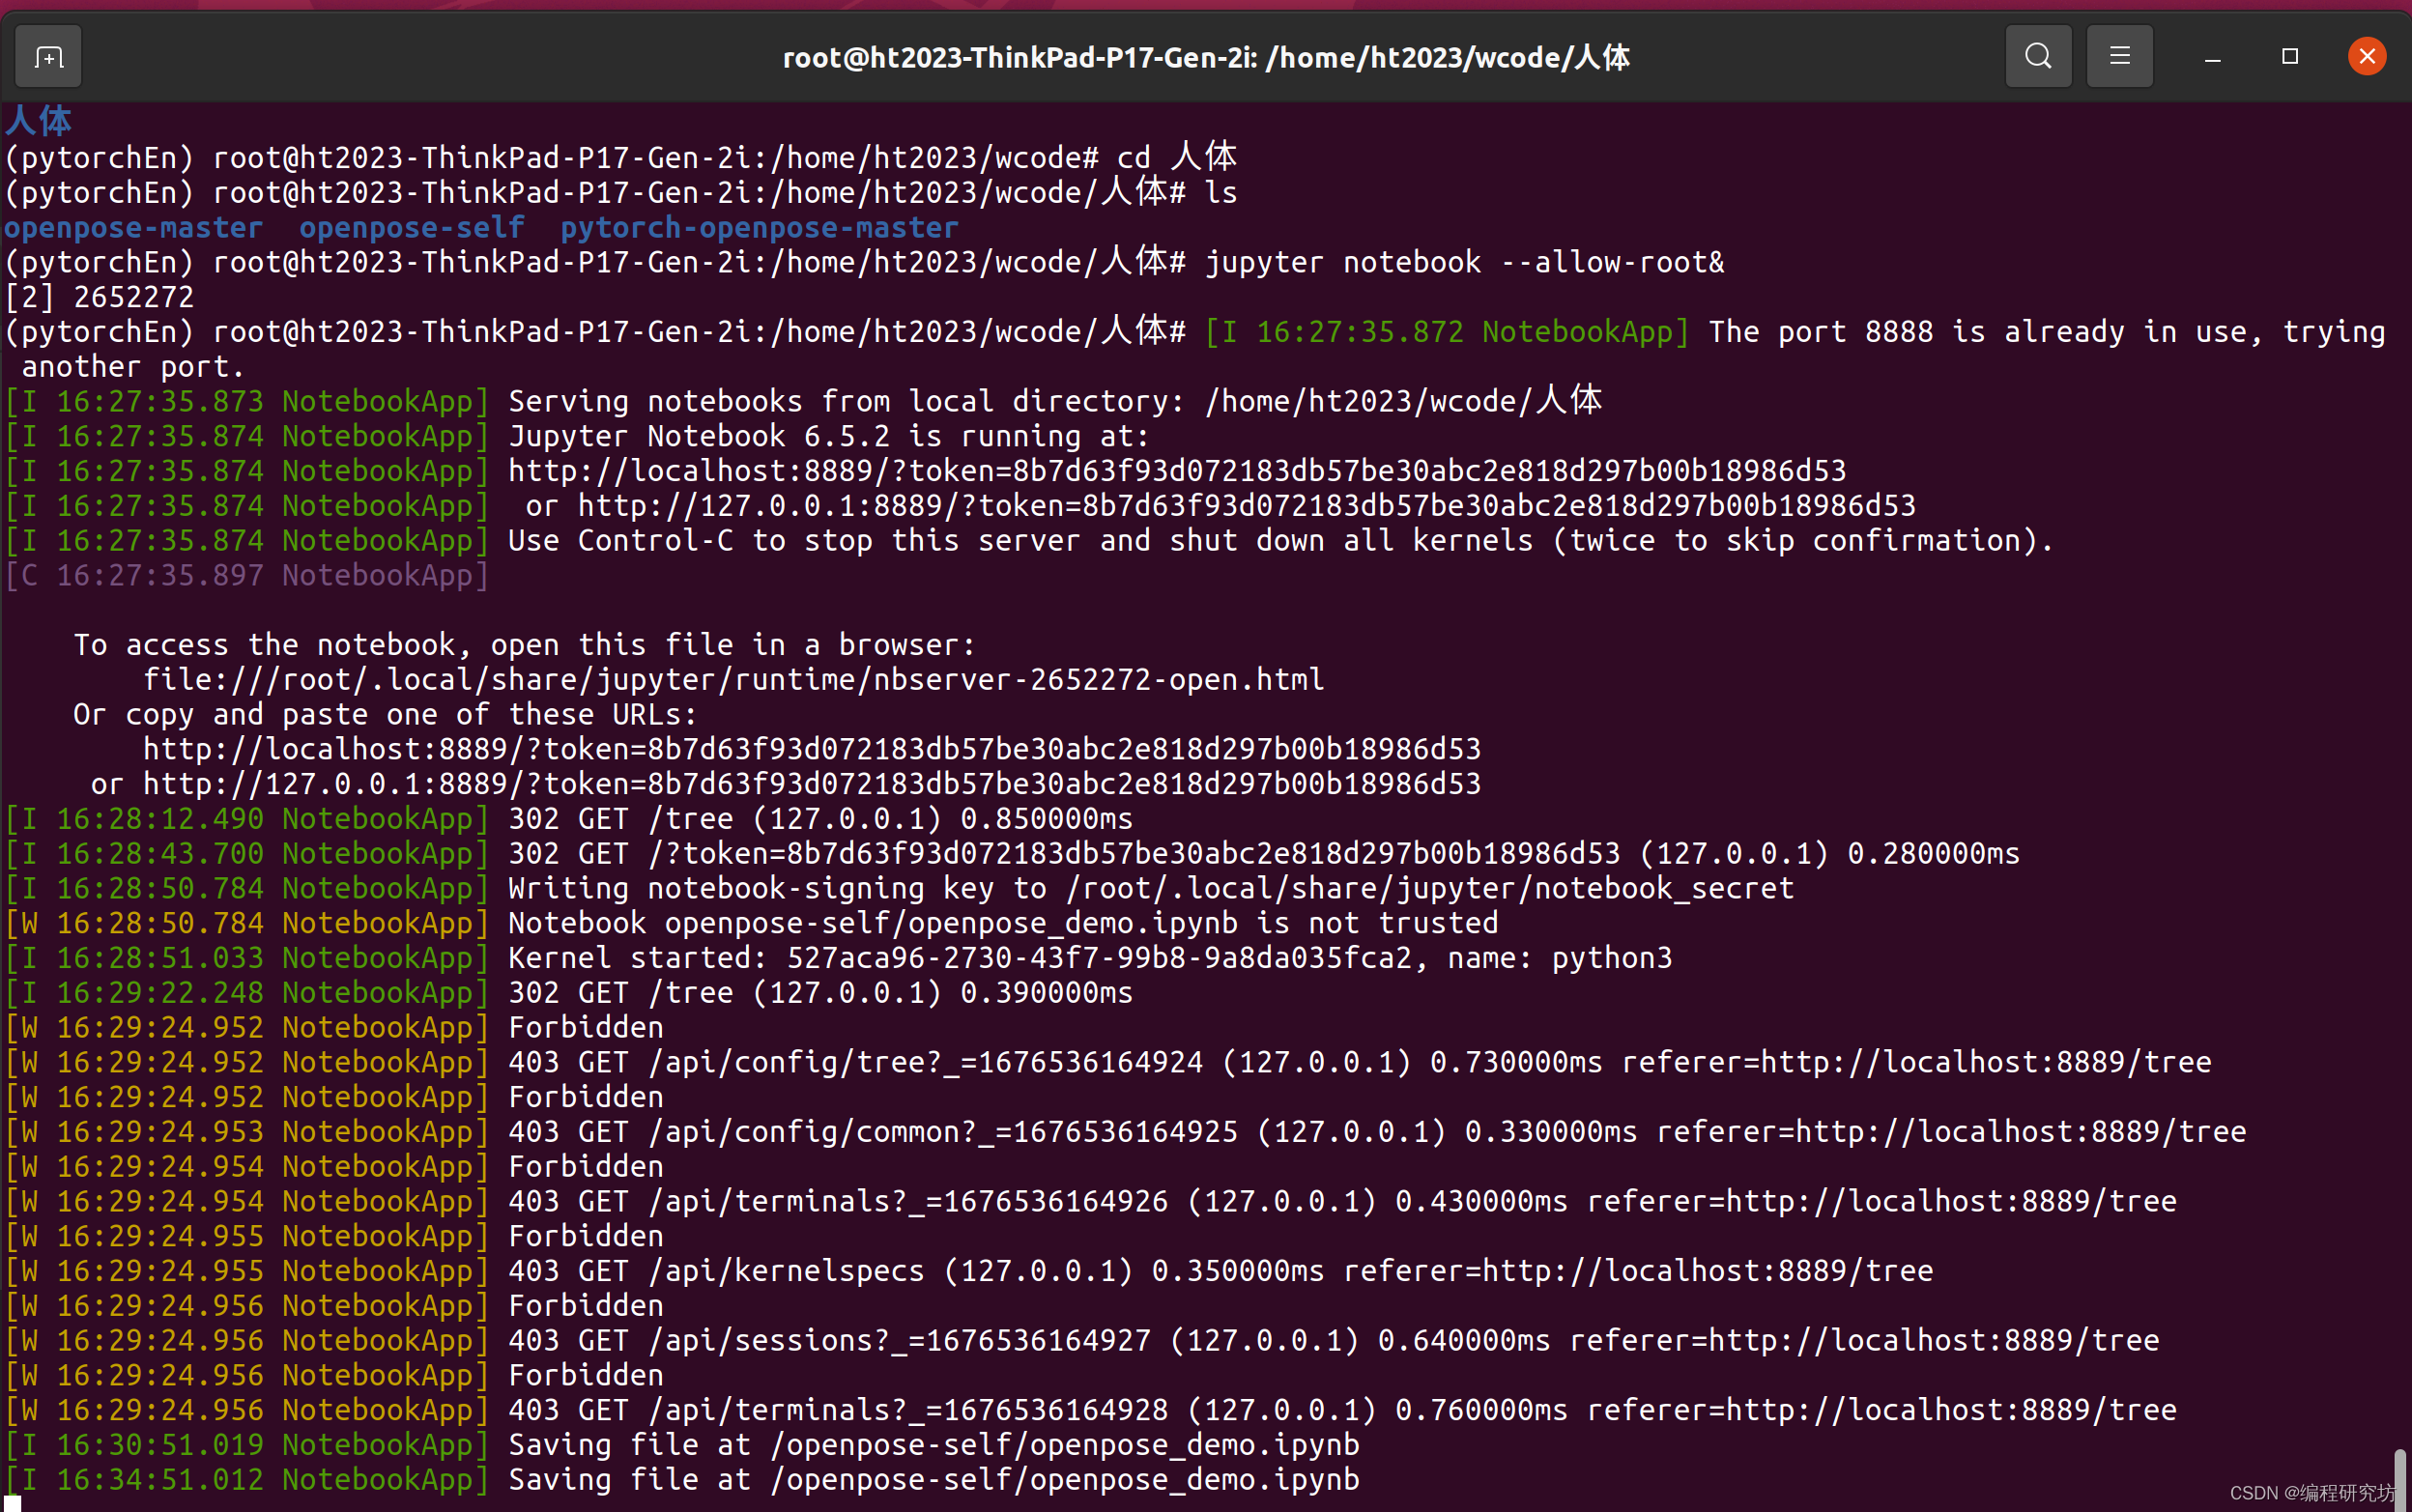Image resolution: width=2412 pixels, height=1512 pixels.
Task: Maximize the terminal window
Action: [x=2289, y=57]
